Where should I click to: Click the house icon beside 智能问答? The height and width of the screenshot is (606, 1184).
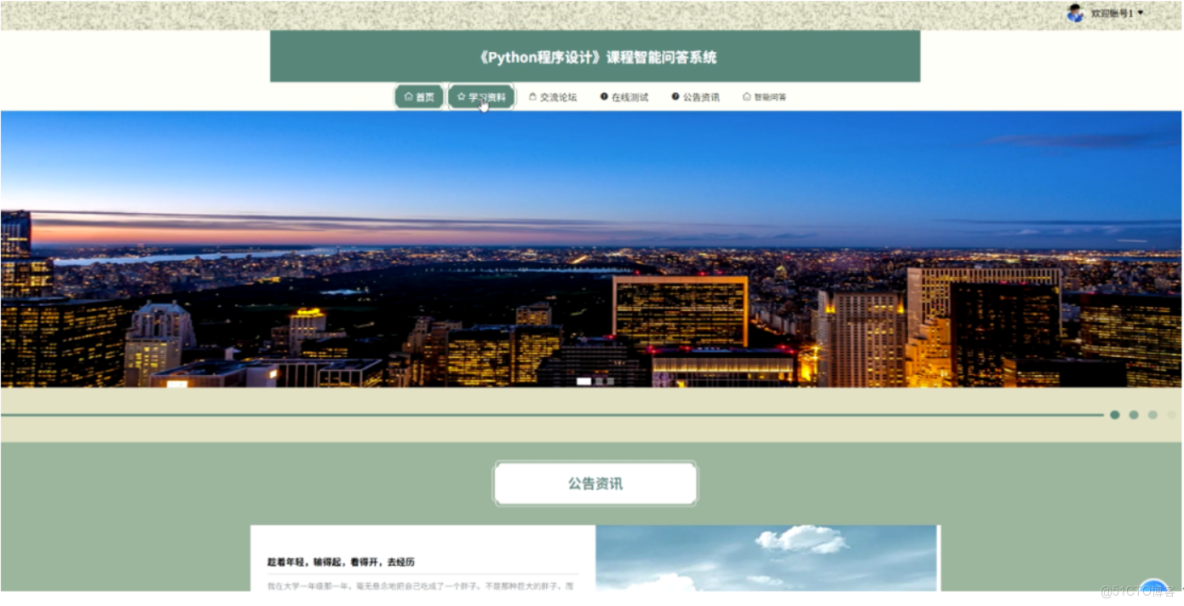[746, 96]
